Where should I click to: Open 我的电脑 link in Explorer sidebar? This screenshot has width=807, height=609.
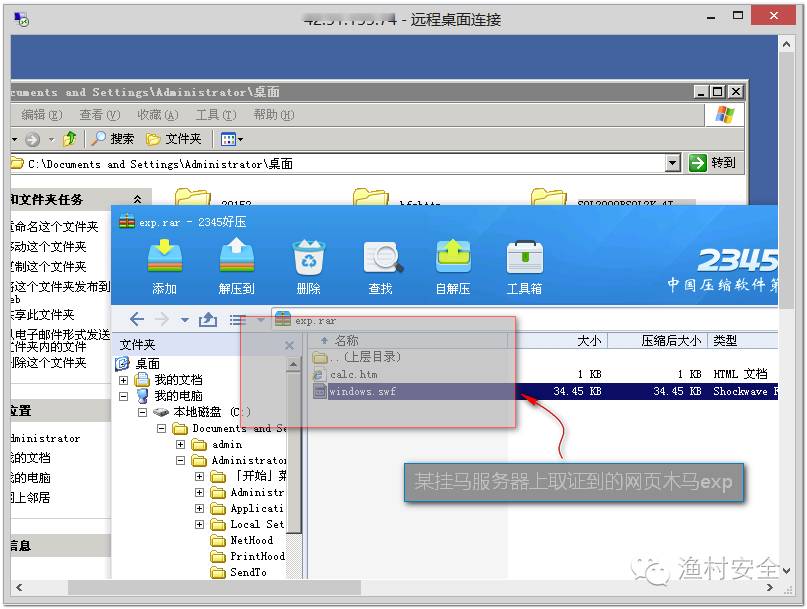30,477
